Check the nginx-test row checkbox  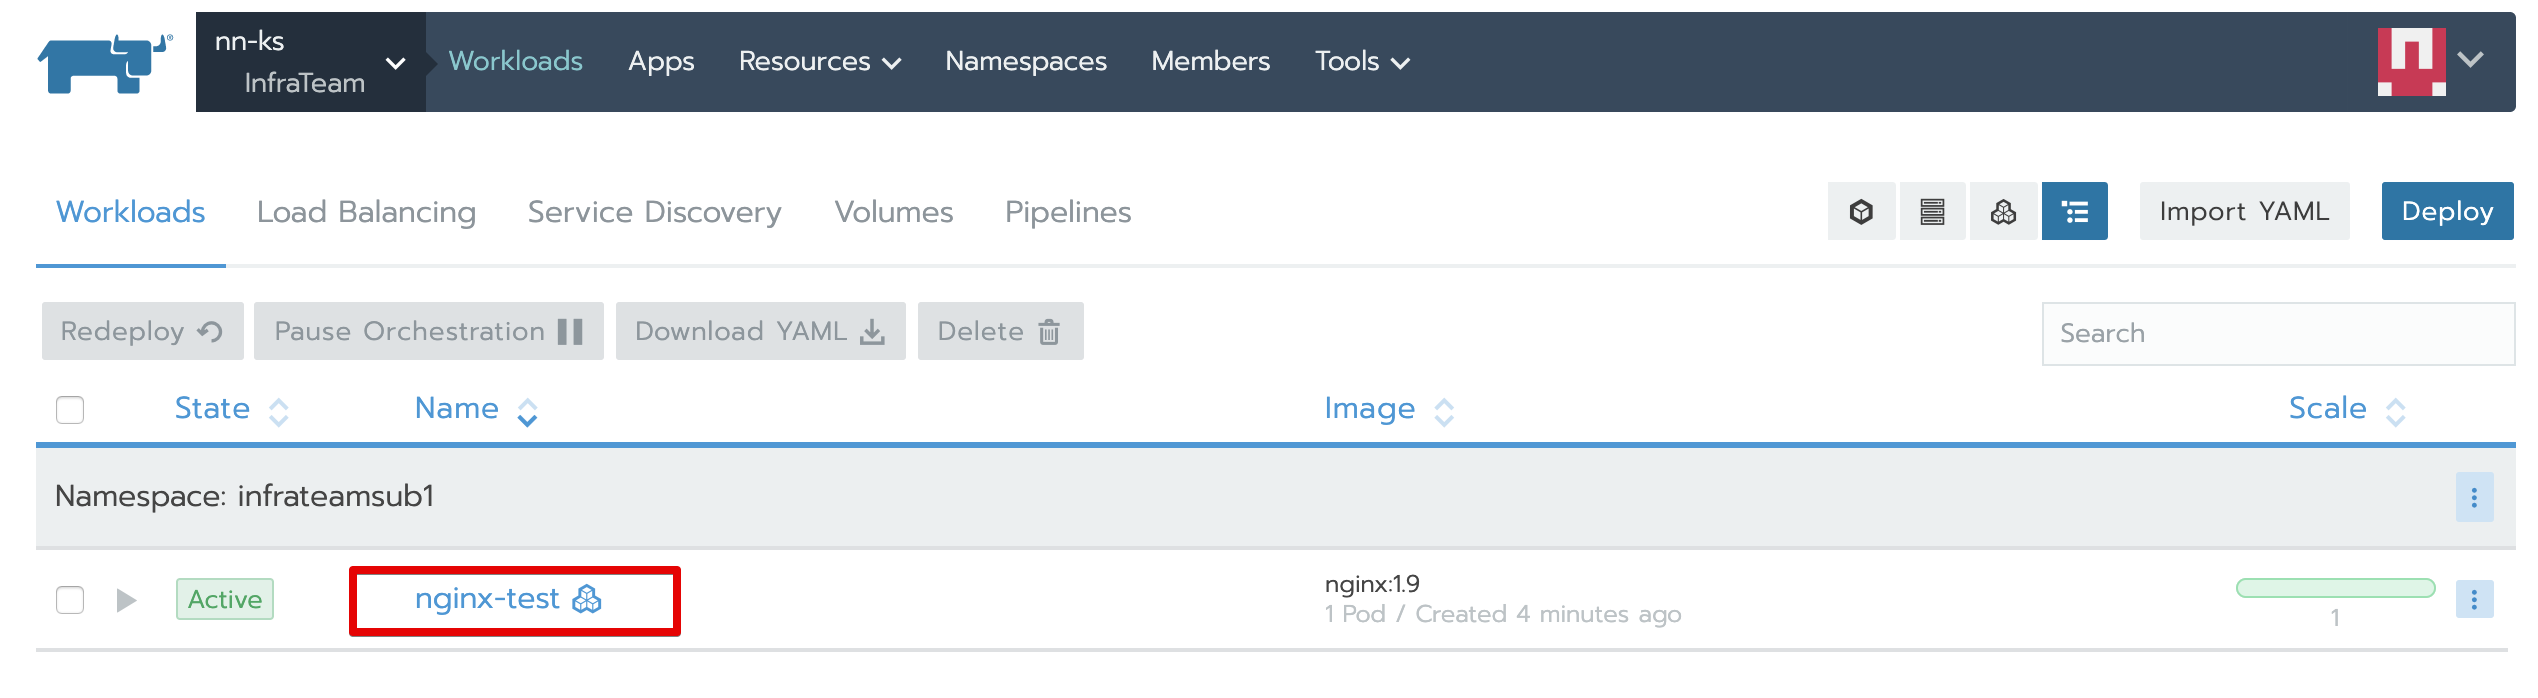click(70, 600)
